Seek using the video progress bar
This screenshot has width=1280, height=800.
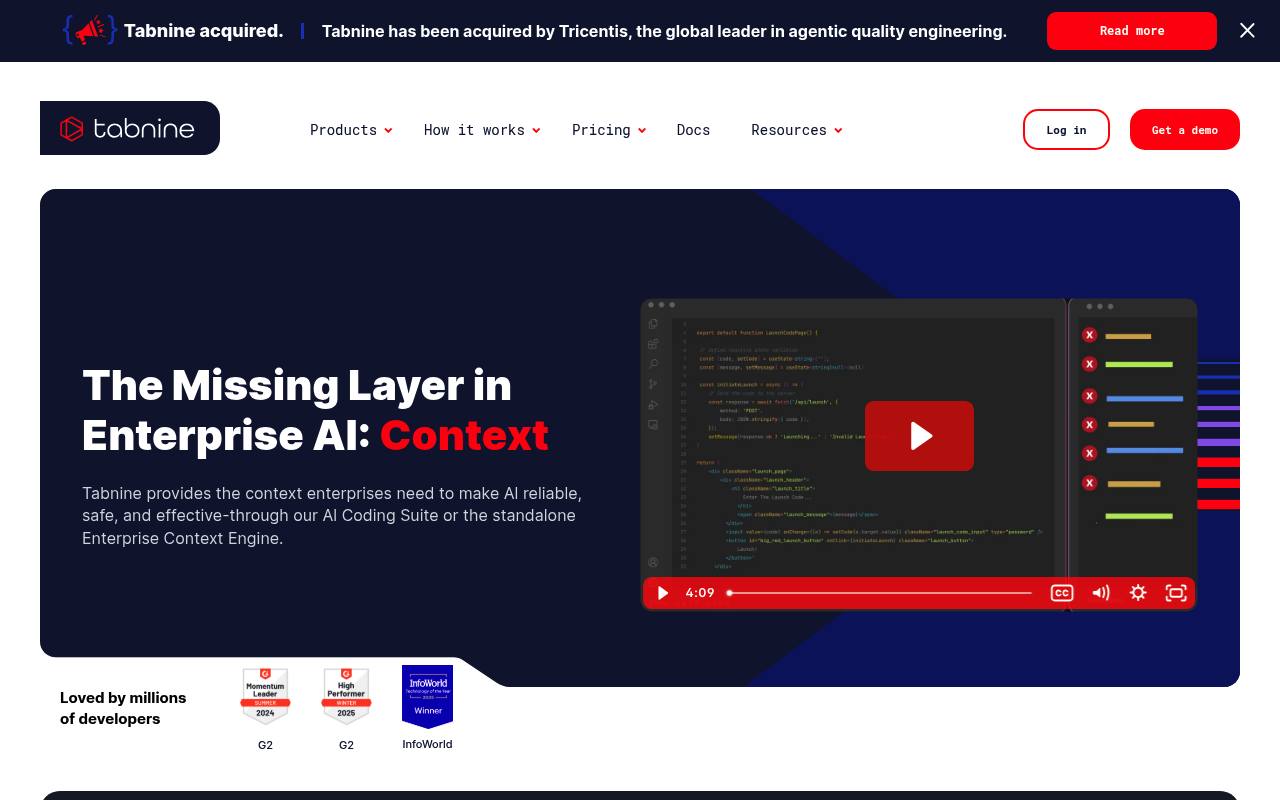(880, 593)
